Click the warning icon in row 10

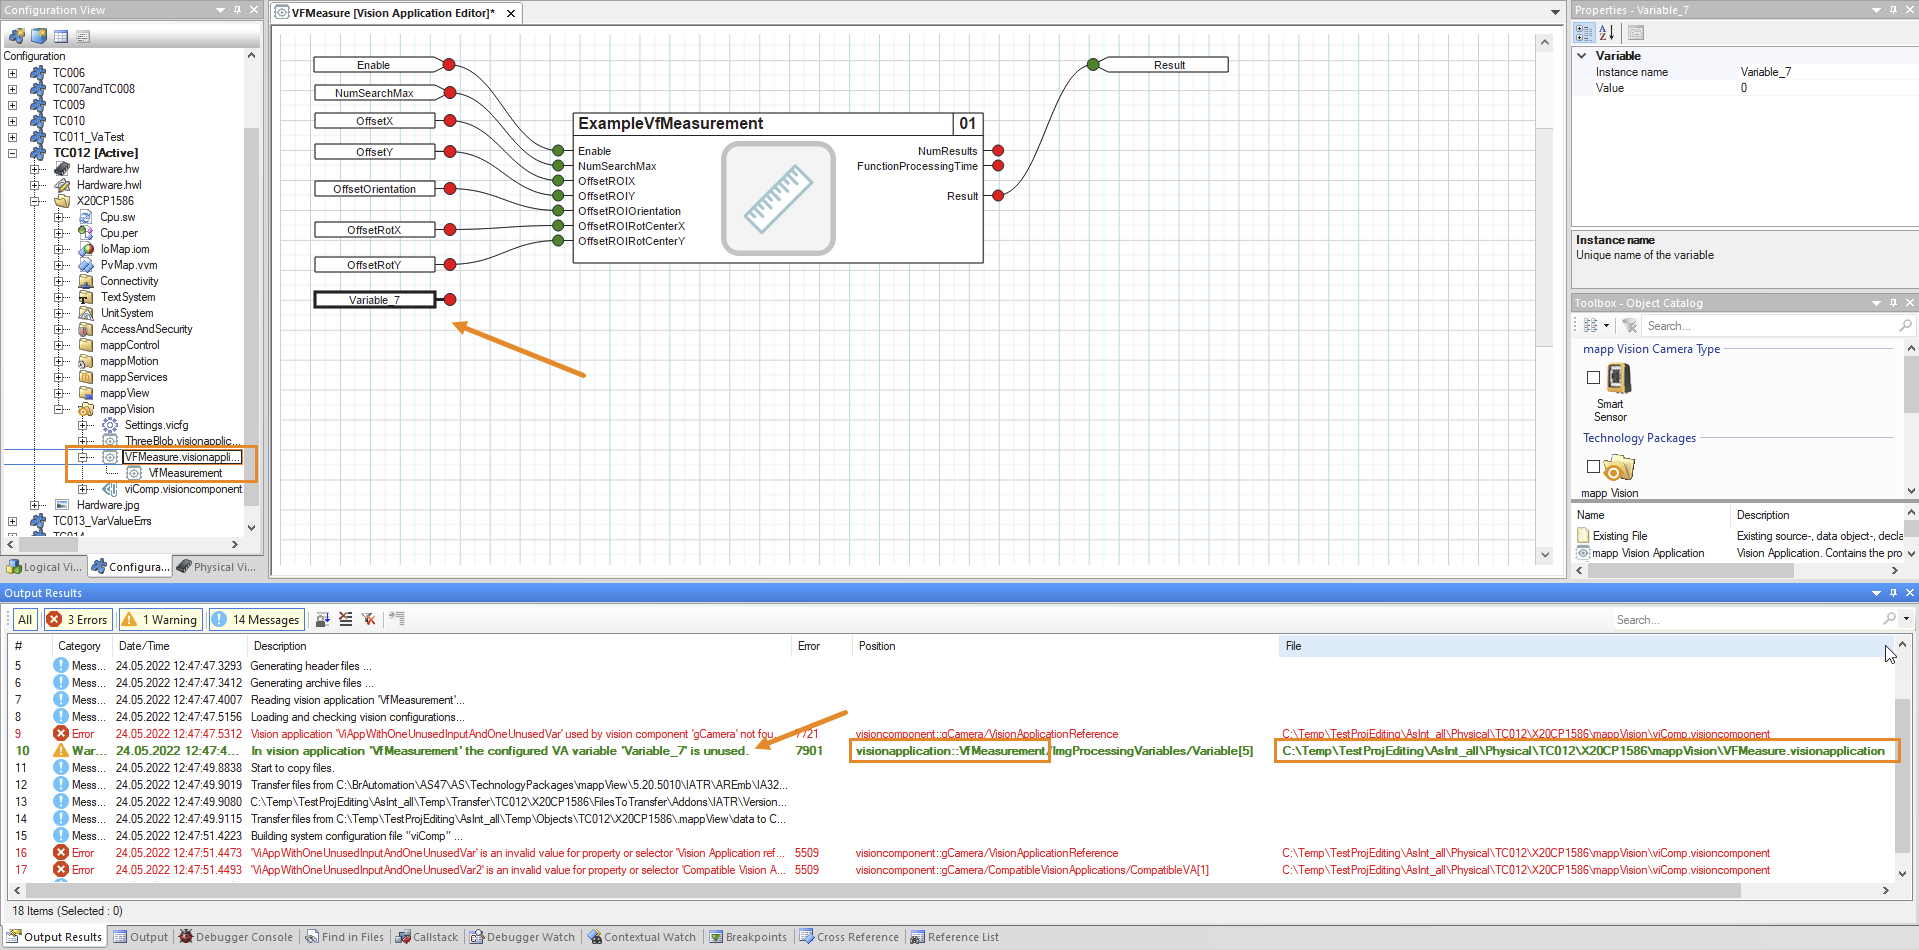[61, 751]
